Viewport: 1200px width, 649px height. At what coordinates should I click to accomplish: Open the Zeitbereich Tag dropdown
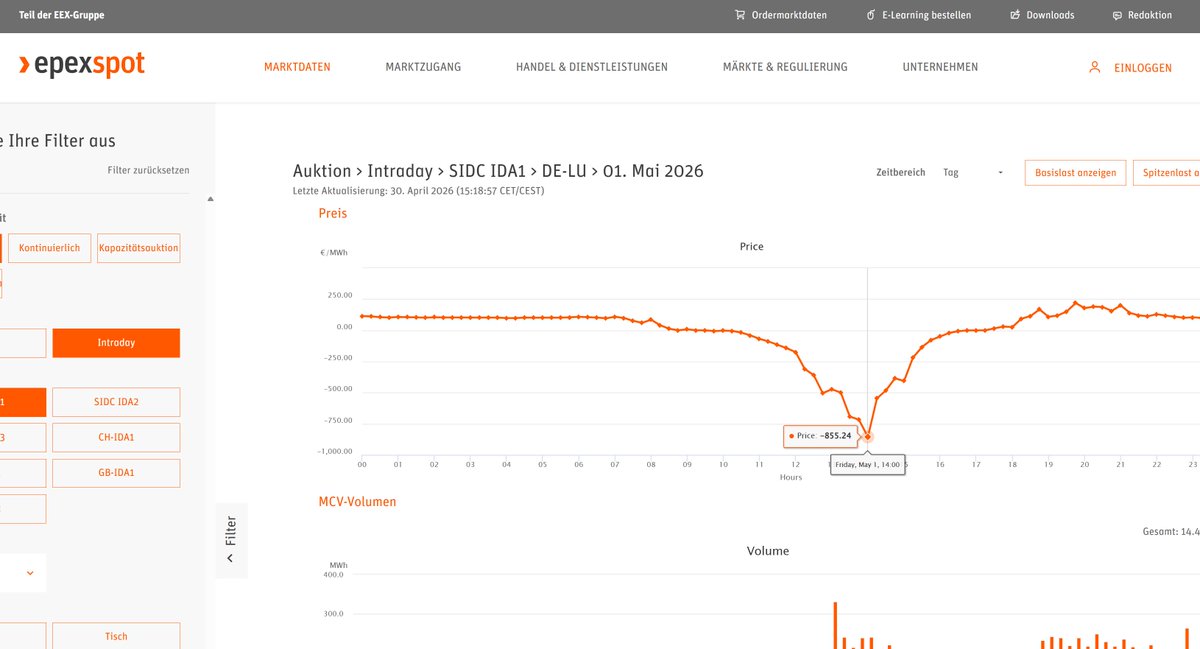tap(973, 172)
